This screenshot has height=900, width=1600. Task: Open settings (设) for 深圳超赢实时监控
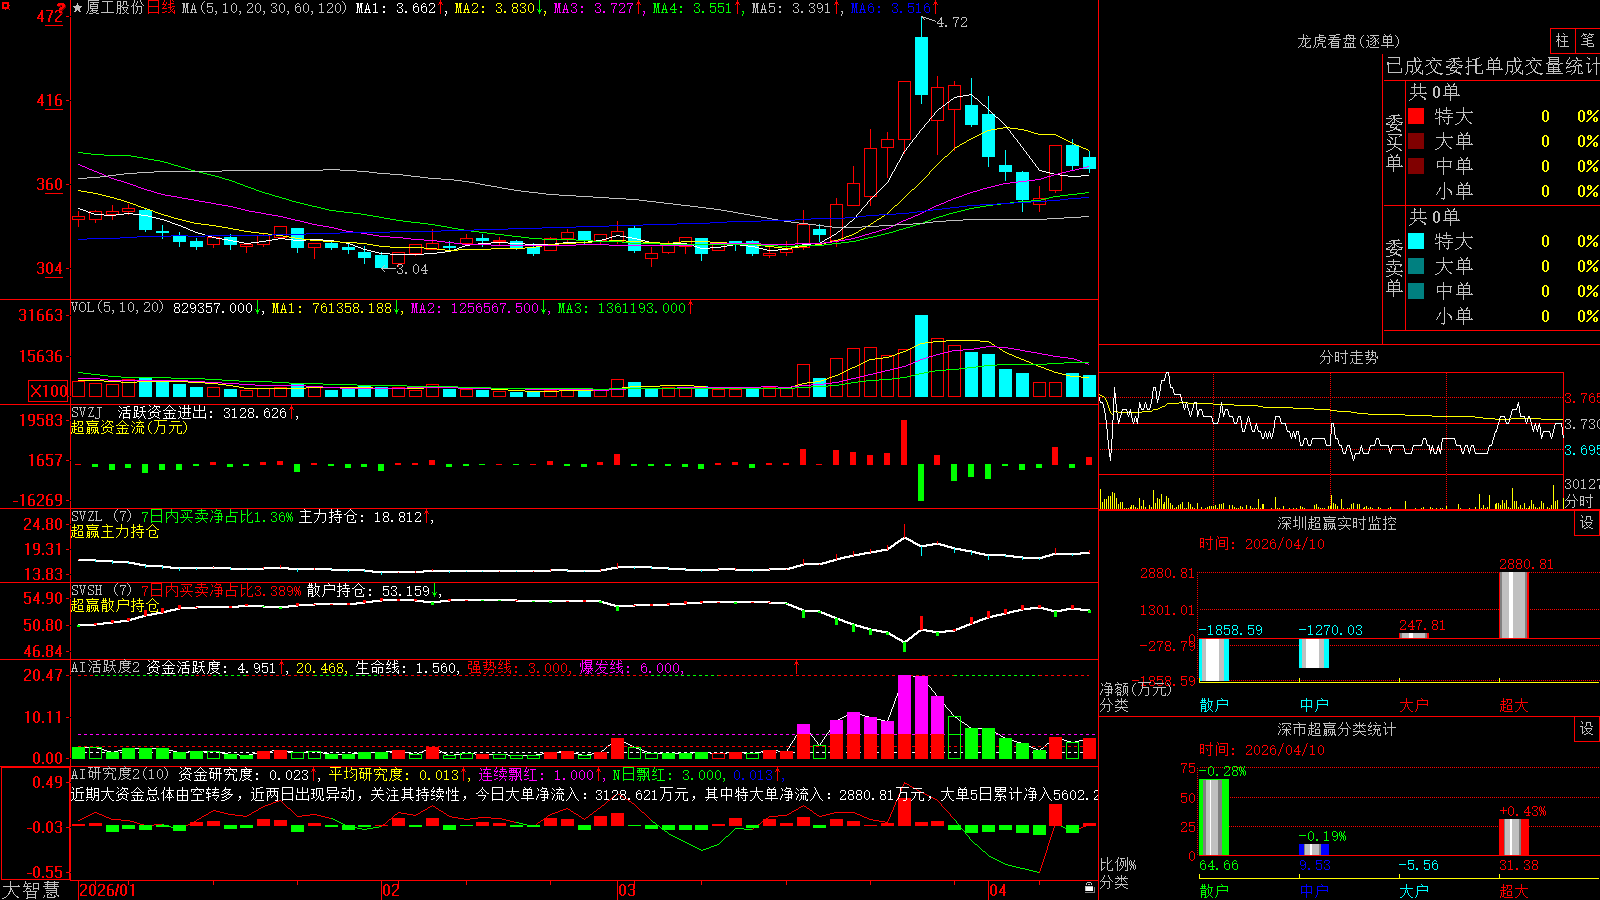point(1587,523)
